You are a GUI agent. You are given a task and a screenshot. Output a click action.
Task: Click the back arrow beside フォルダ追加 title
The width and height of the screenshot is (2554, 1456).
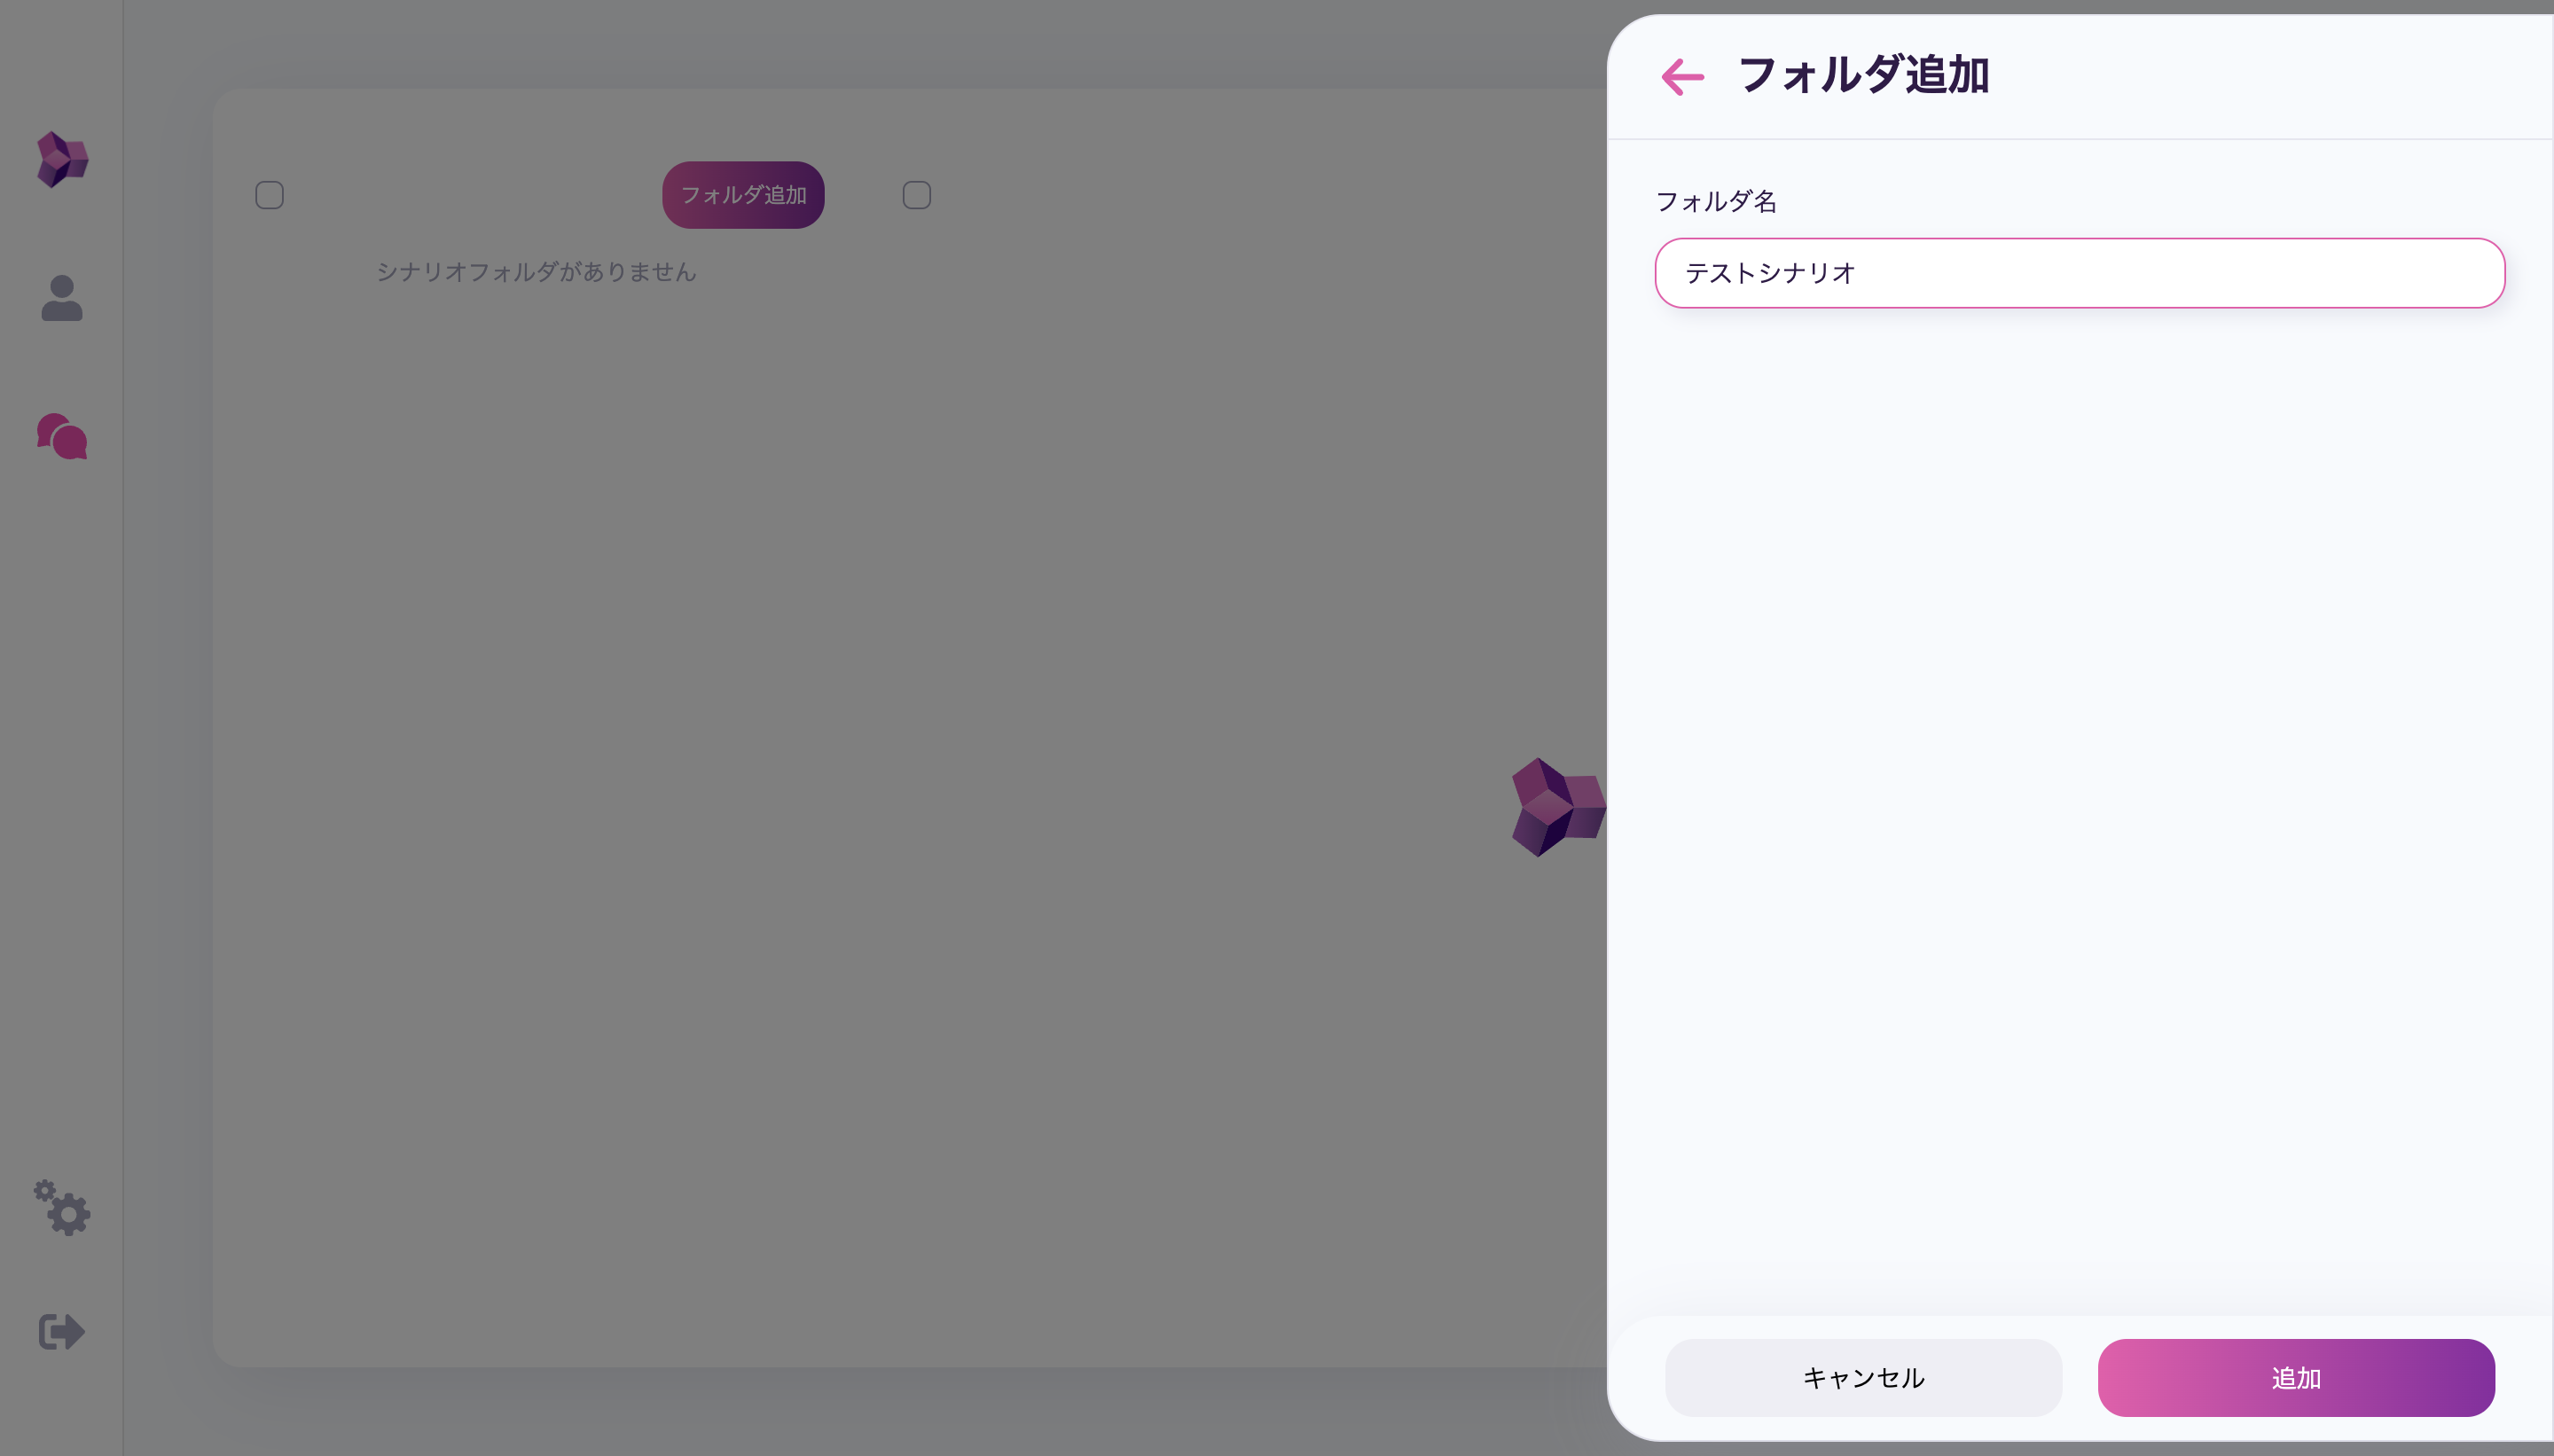point(1682,77)
